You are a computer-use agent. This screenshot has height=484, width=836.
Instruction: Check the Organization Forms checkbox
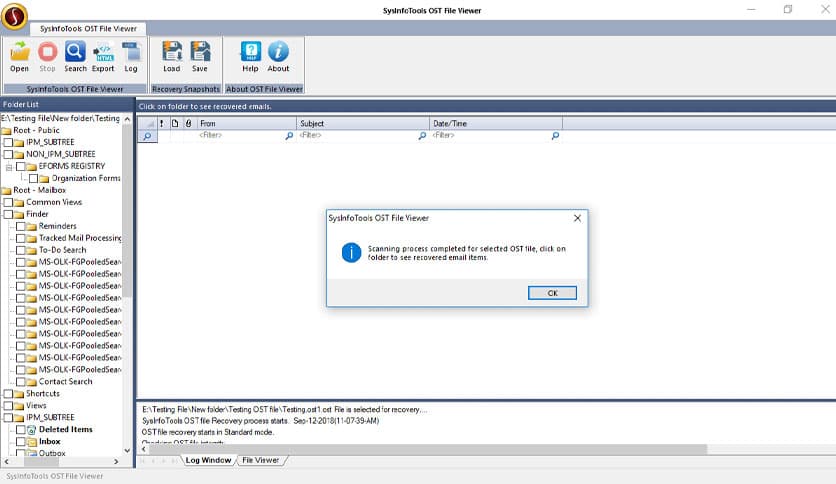(34, 179)
